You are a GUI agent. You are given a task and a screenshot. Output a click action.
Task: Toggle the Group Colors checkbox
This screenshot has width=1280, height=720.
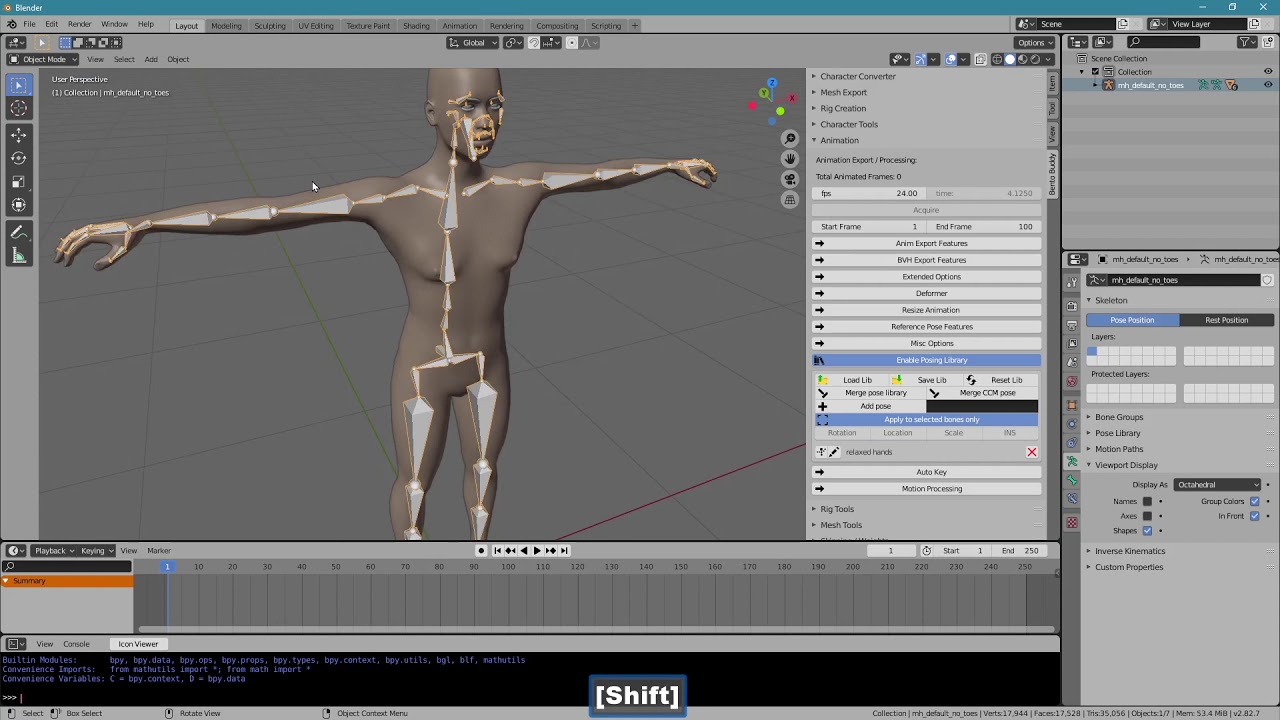[1254, 501]
